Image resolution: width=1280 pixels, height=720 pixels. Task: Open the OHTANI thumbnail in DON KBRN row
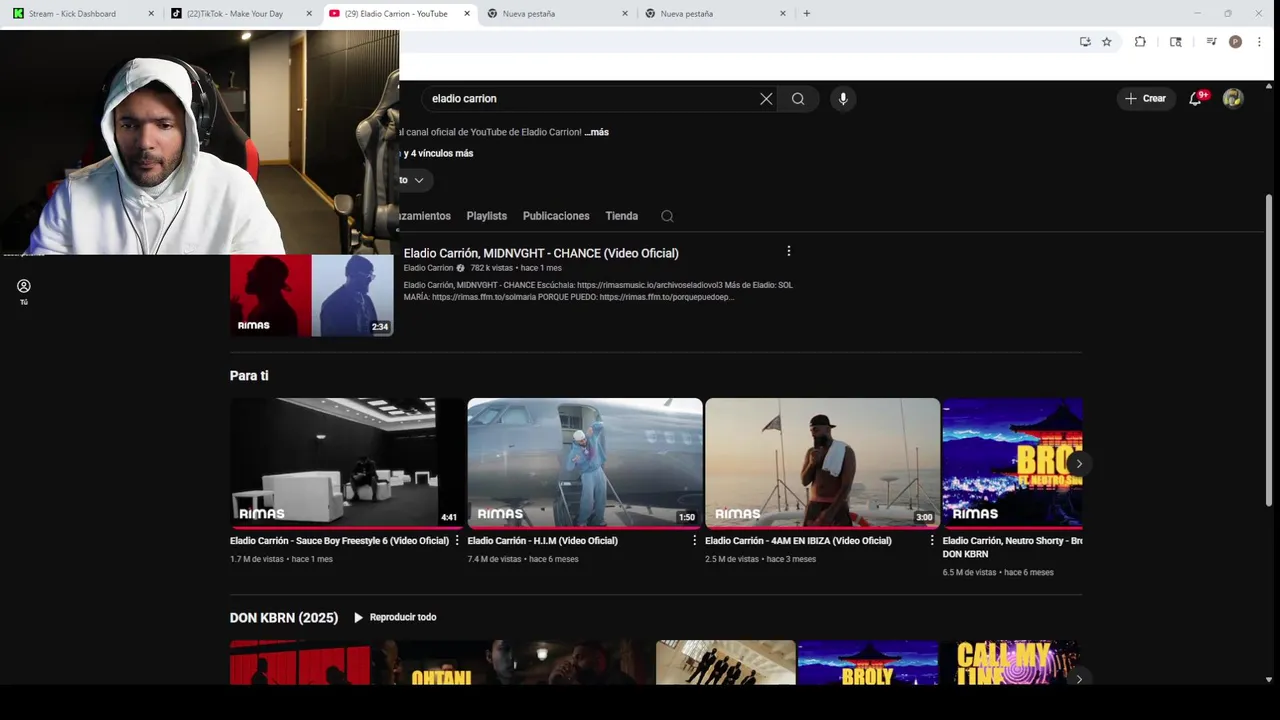pos(442,663)
